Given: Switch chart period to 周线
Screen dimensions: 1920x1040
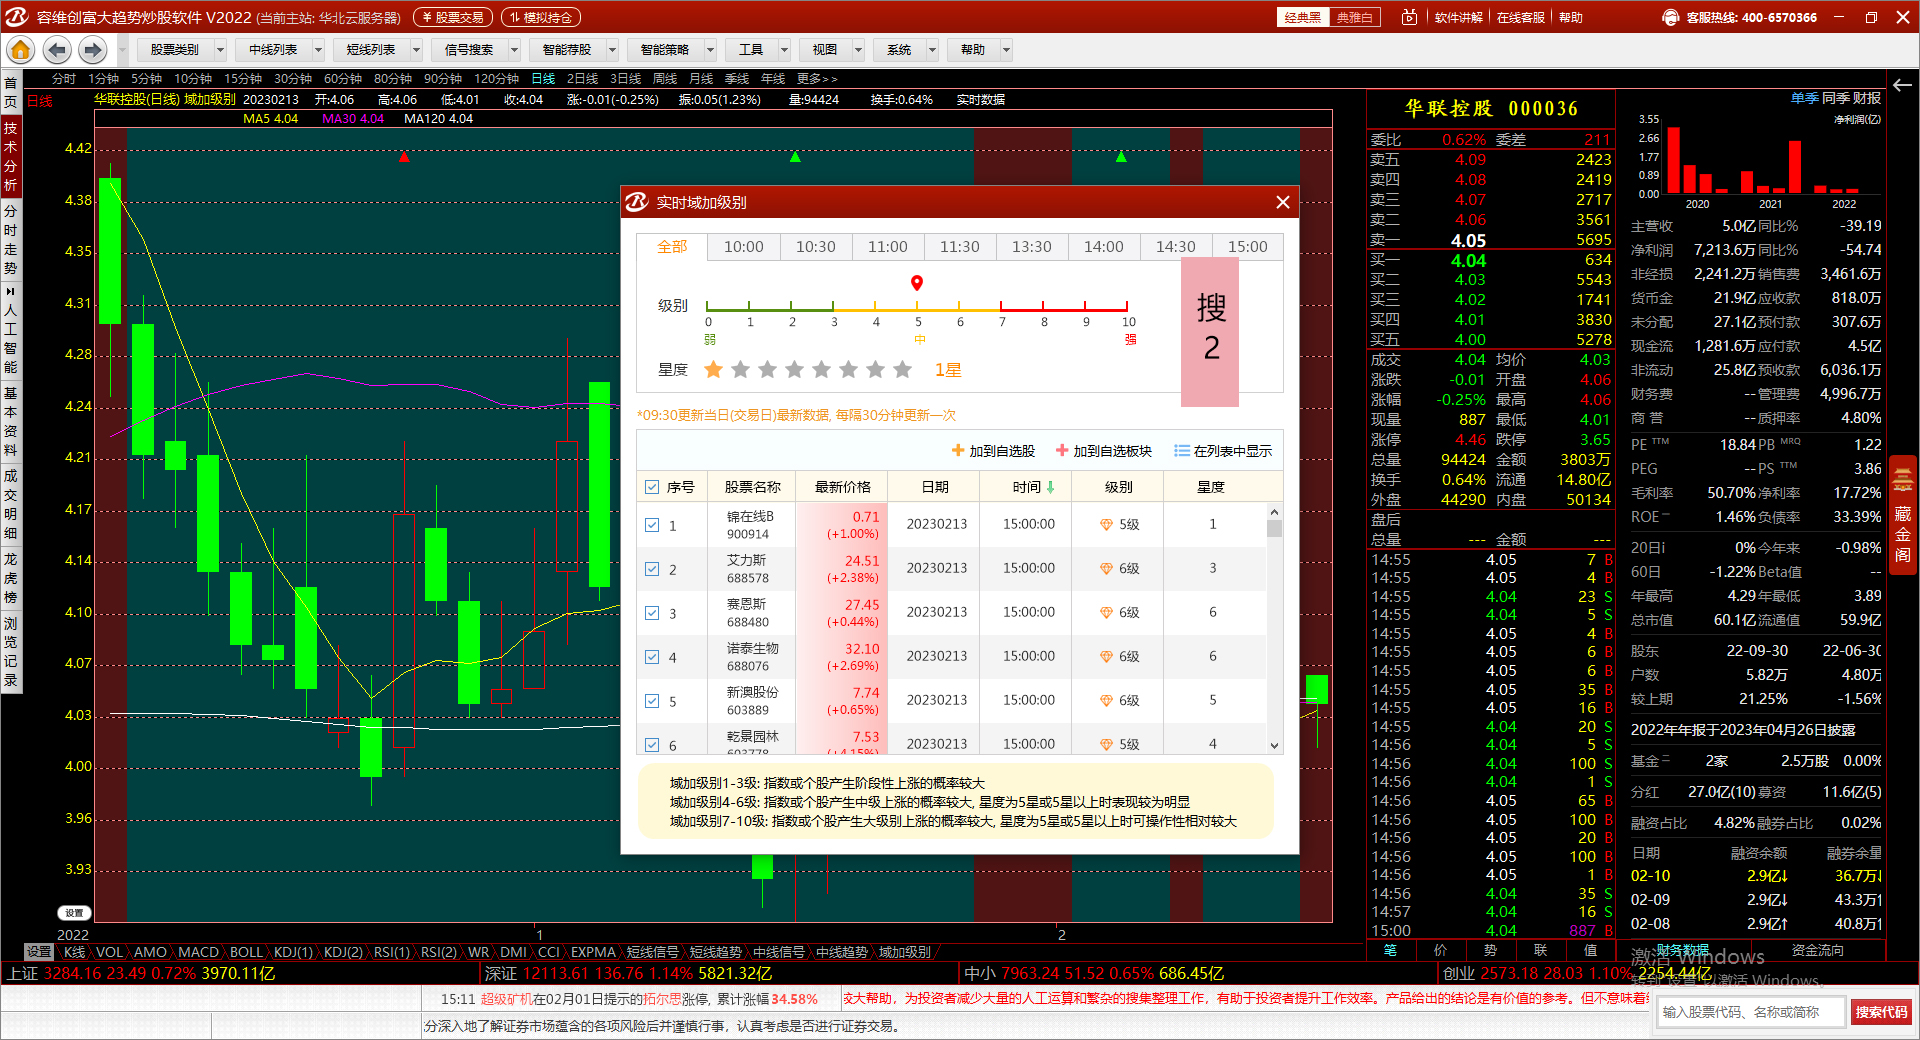Looking at the screenshot, I should 665,78.
